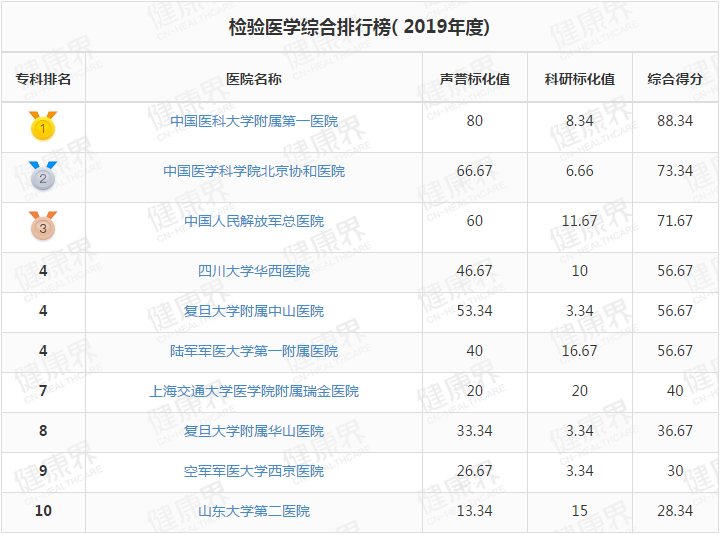This screenshot has height=535, width=721.
Task: Click the 专科排名 column header
Action: click(43, 79)
